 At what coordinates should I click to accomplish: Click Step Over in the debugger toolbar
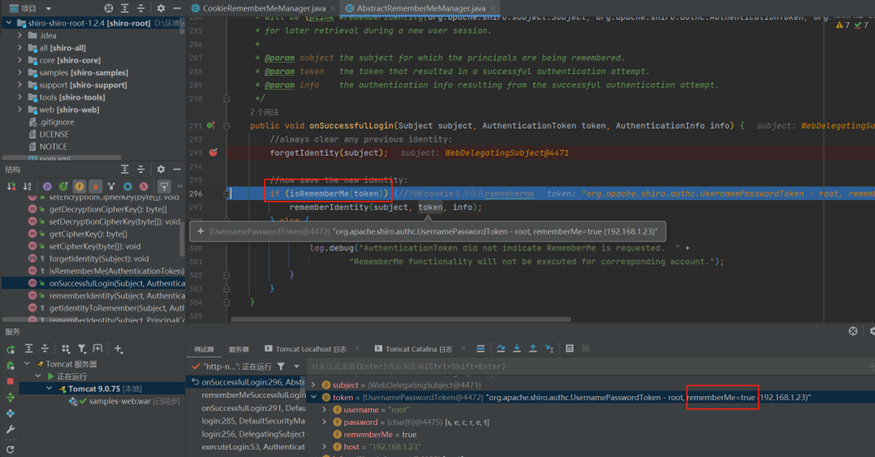click(x=501, y=349)
